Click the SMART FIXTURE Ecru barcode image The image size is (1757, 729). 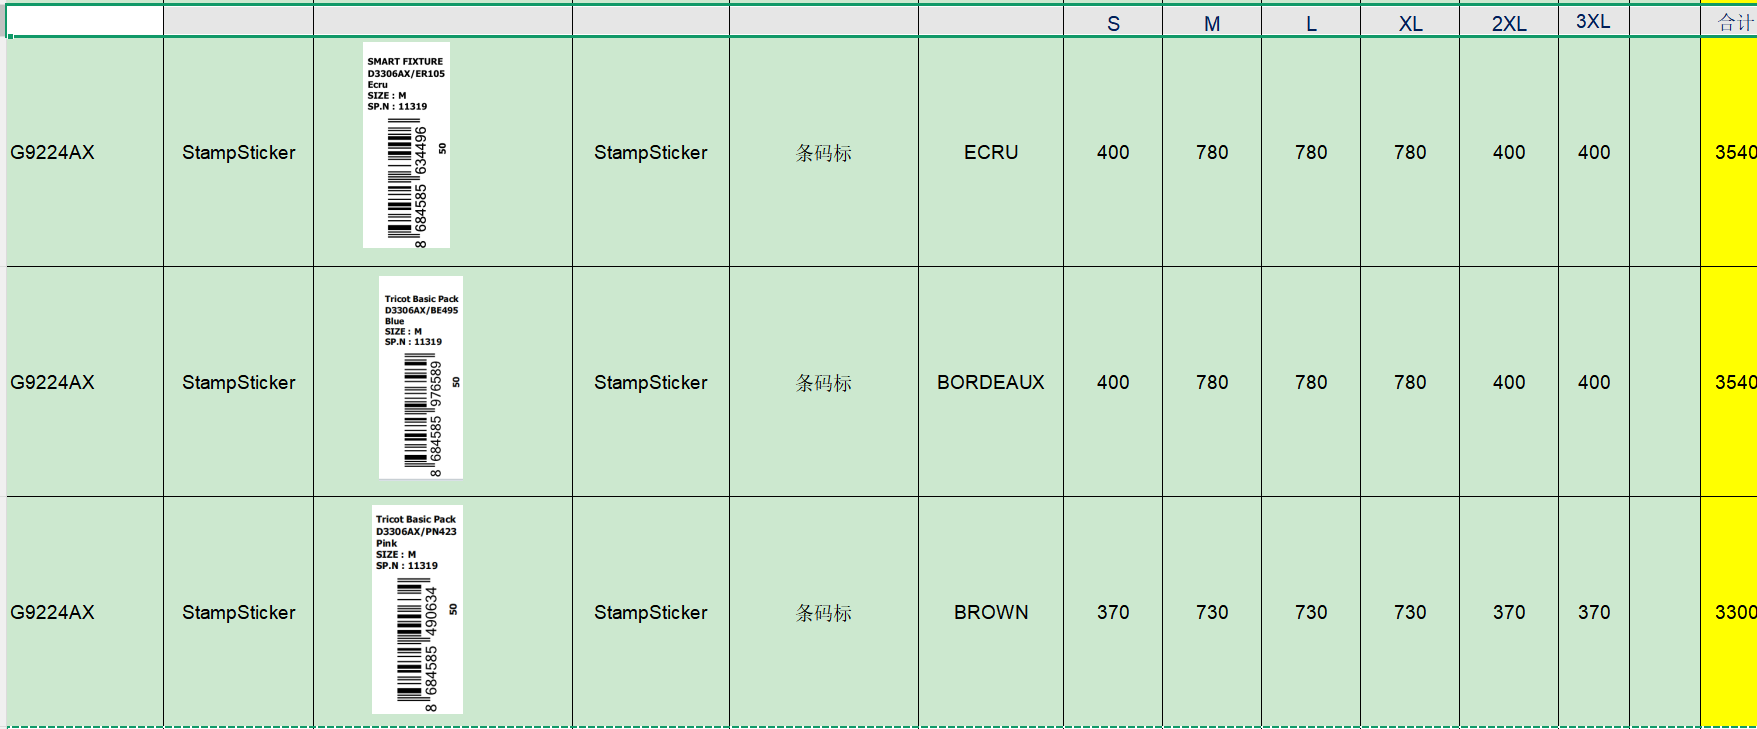(406, 145)
